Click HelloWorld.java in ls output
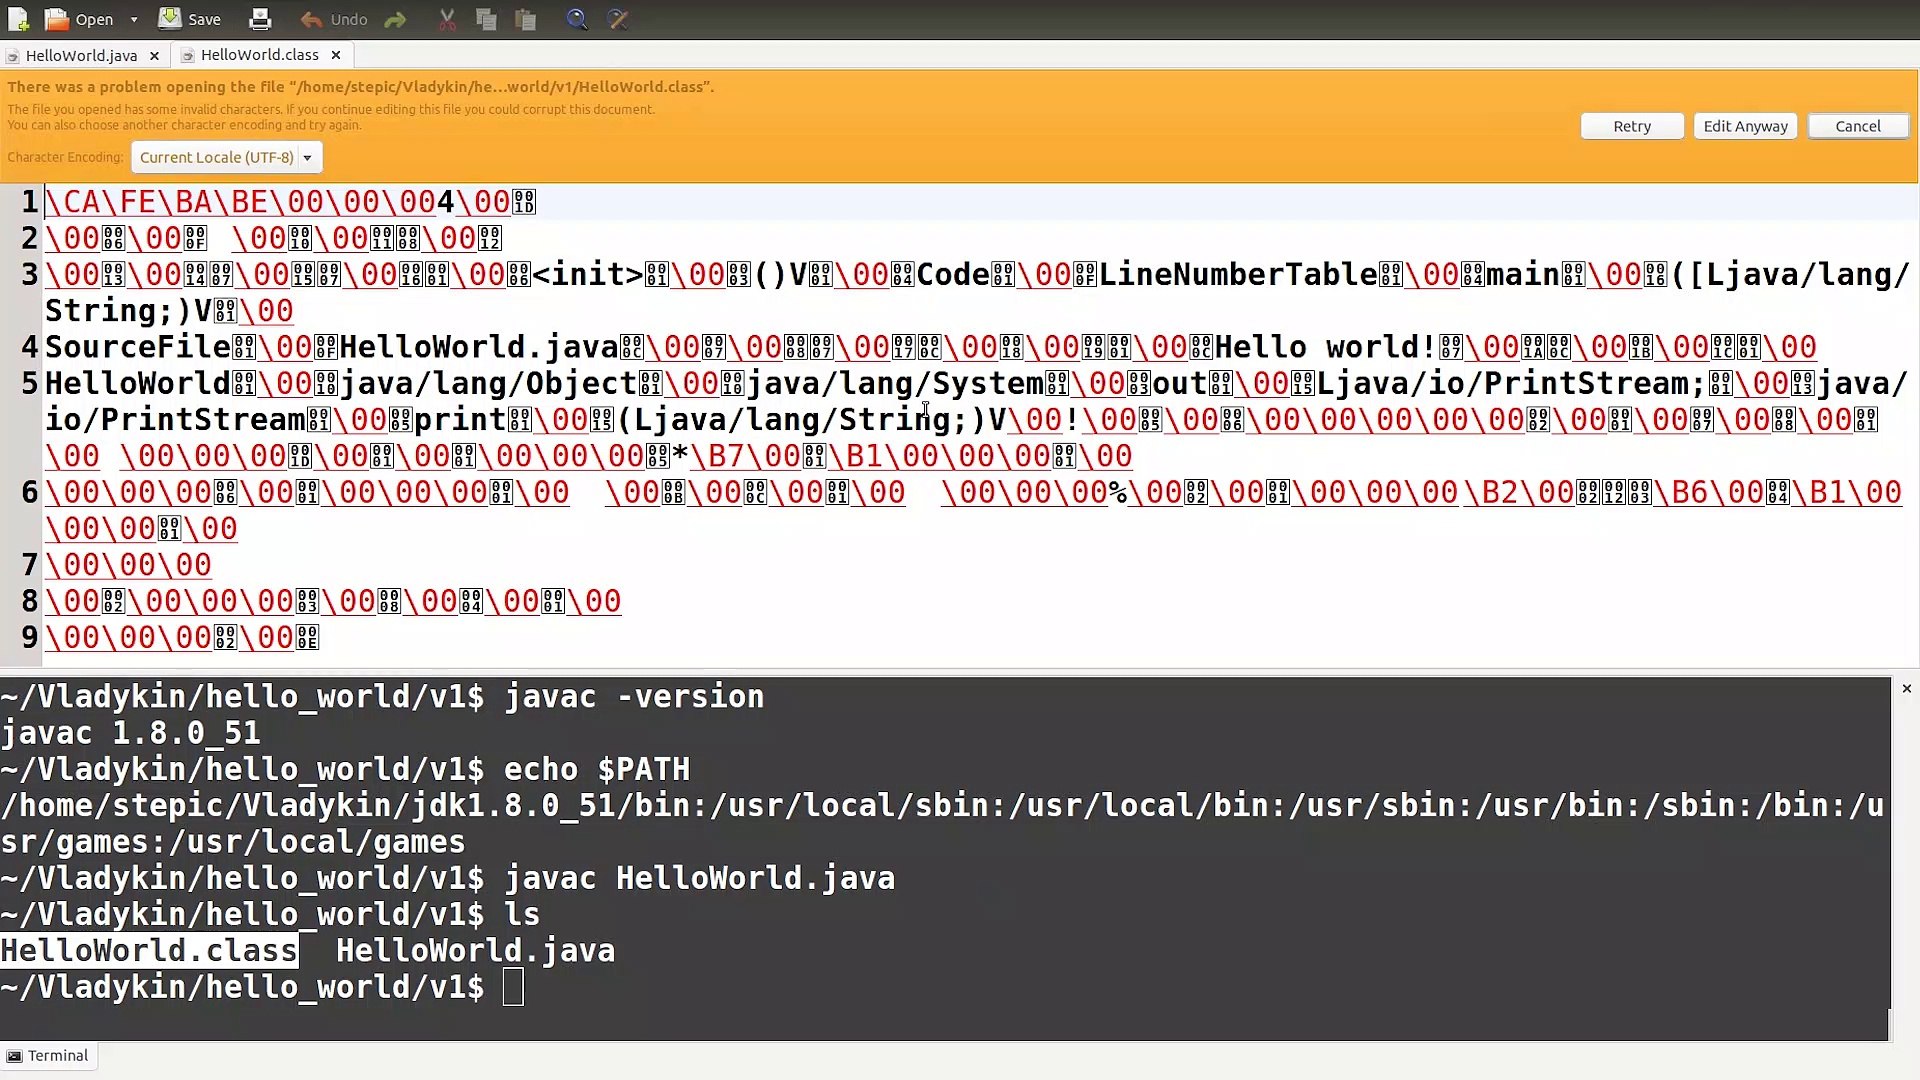The height and width of the screenshot is (1080, 1920). tap(475, 950)
